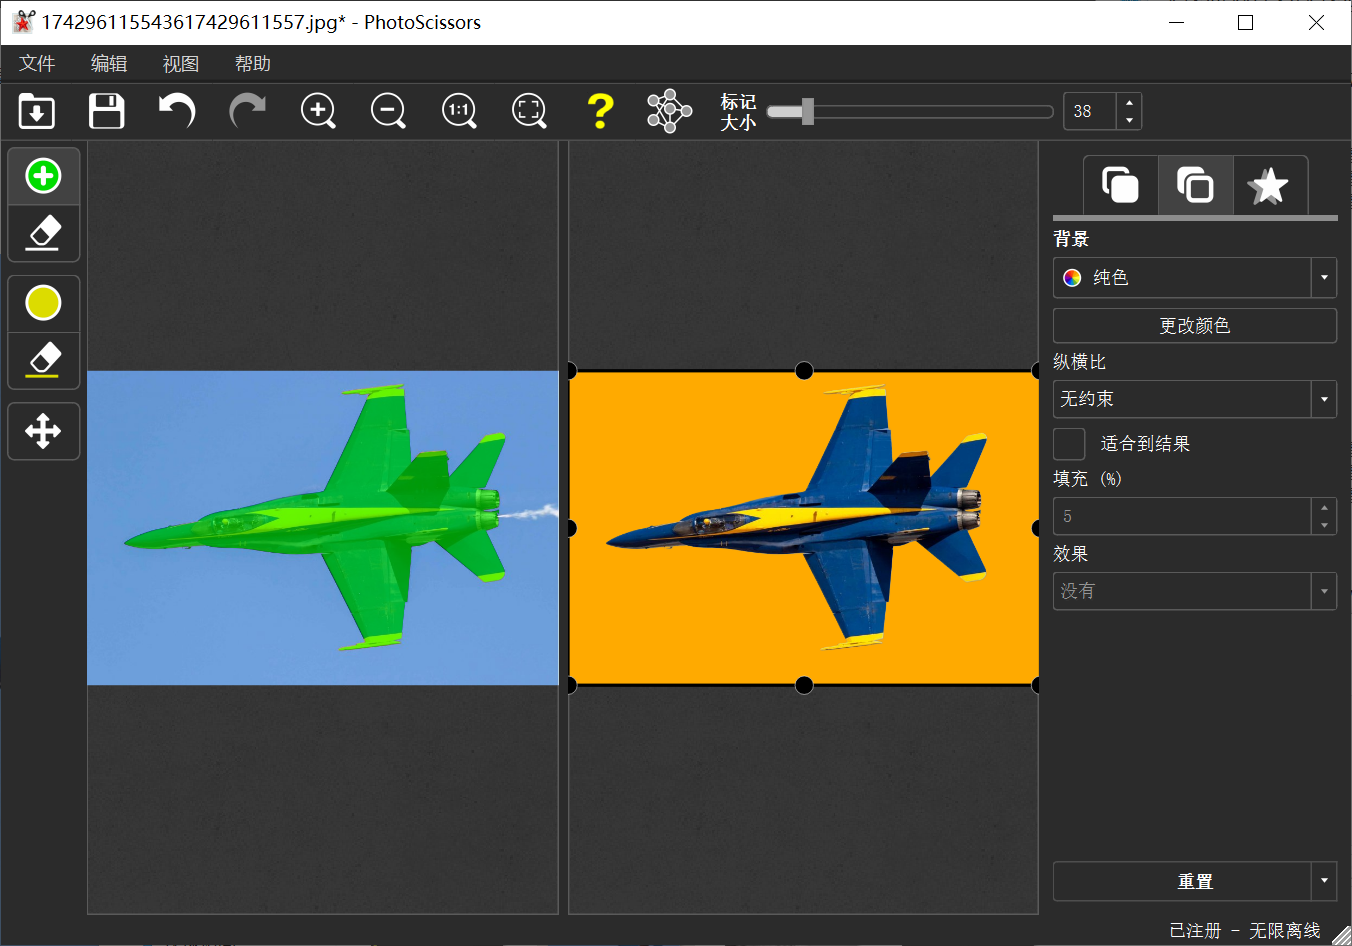This screenshot has width=1352, height=946.
Task: Save the result using the floppy disk icon
Action: [x=107, y=111]
